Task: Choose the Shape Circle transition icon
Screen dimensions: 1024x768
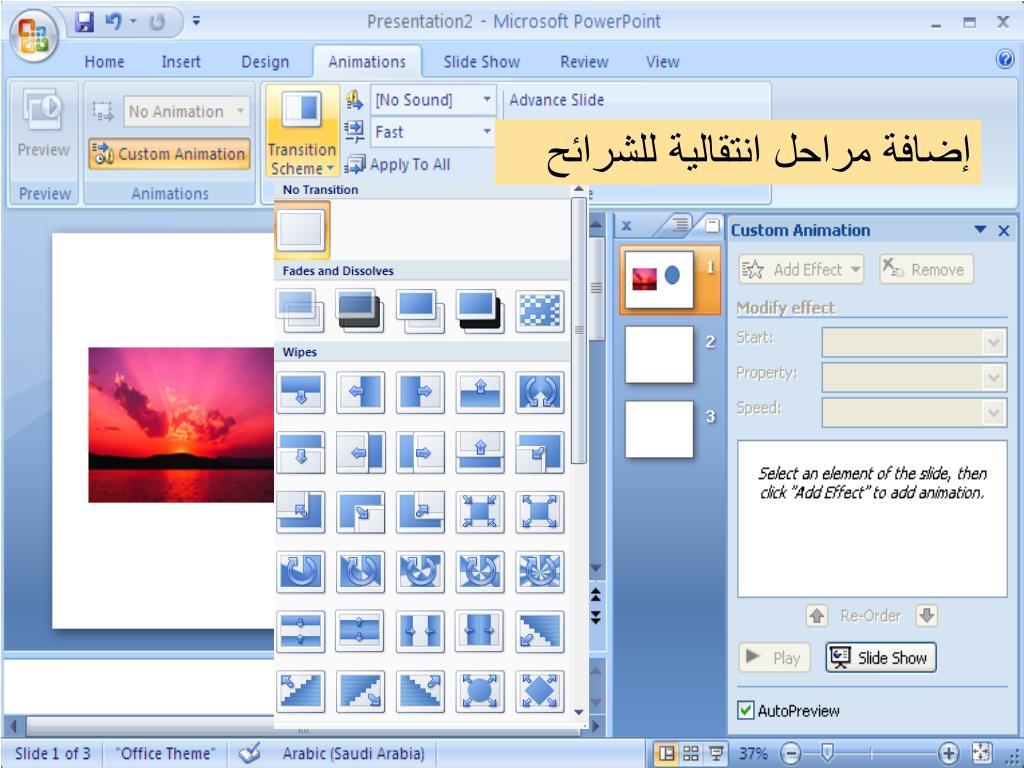Action: point(480,691)
